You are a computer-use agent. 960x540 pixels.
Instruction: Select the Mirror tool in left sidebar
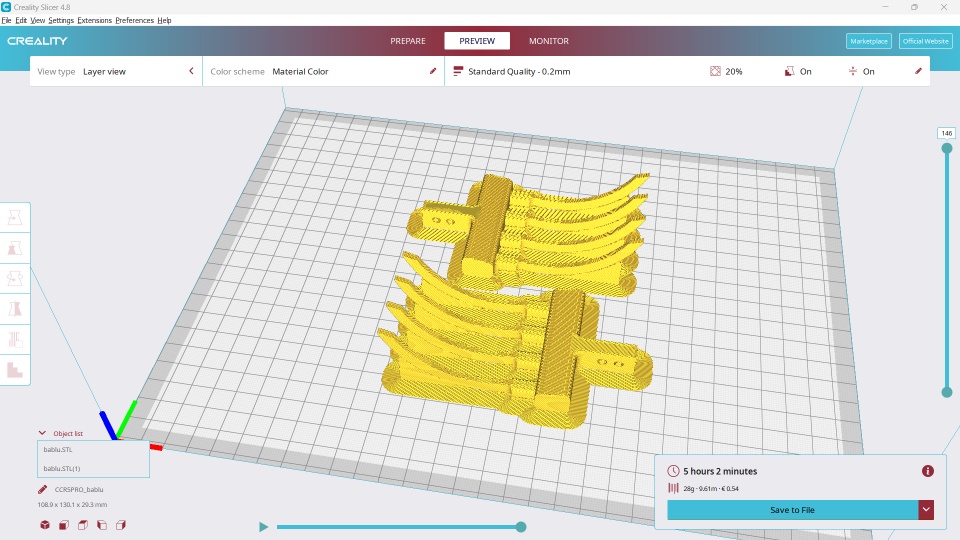click(15, 309)
